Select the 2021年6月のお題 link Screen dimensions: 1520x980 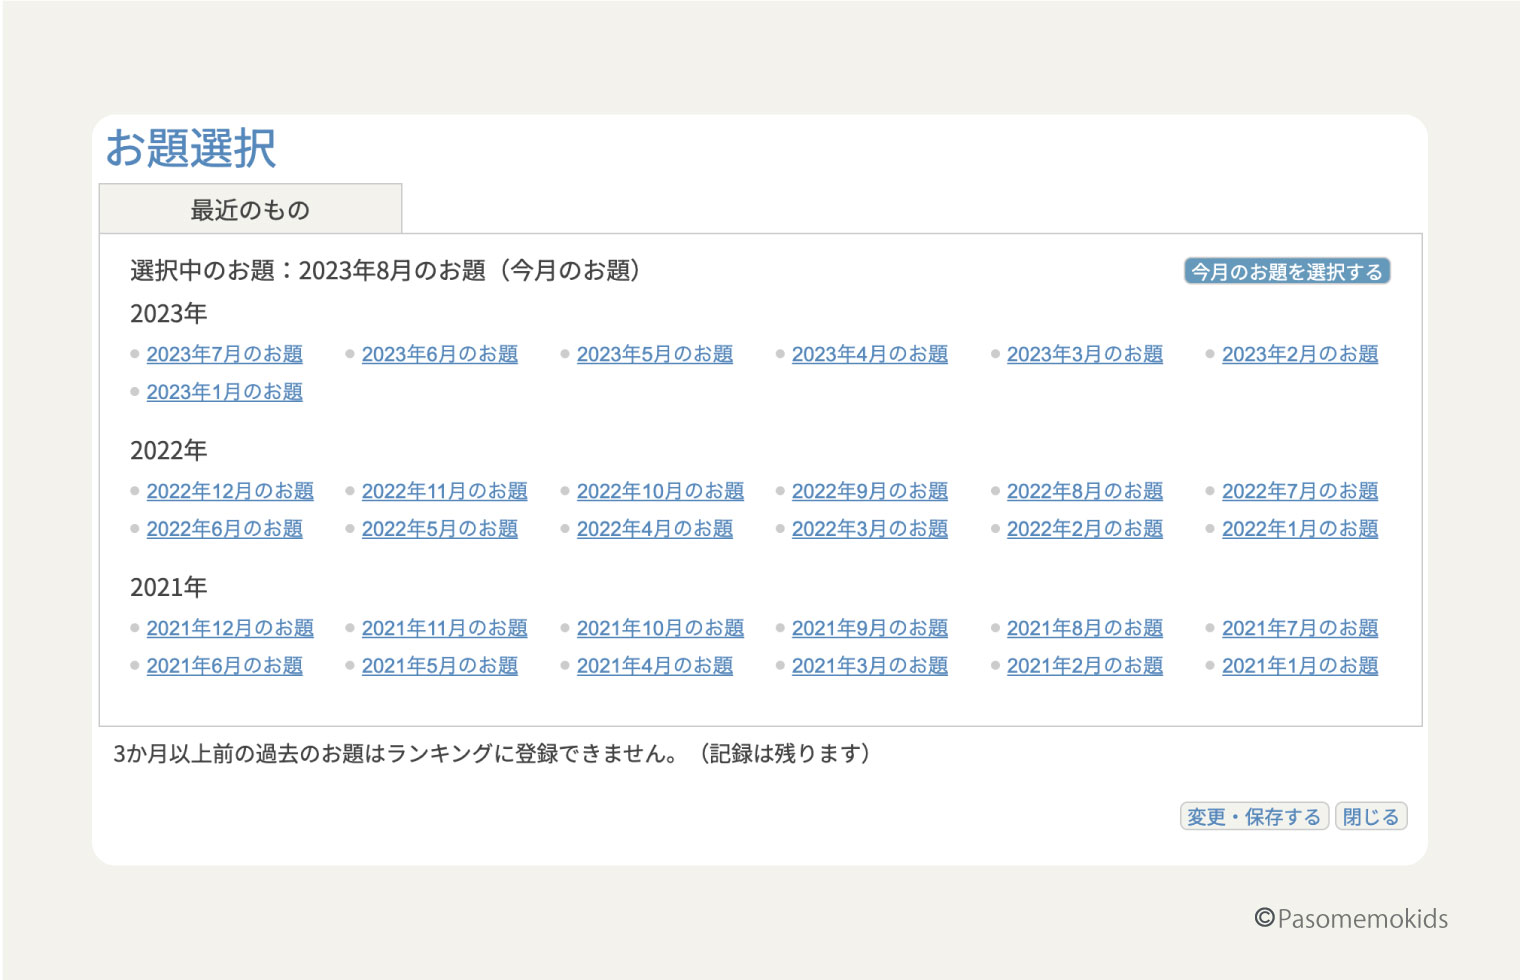point(224,666)
